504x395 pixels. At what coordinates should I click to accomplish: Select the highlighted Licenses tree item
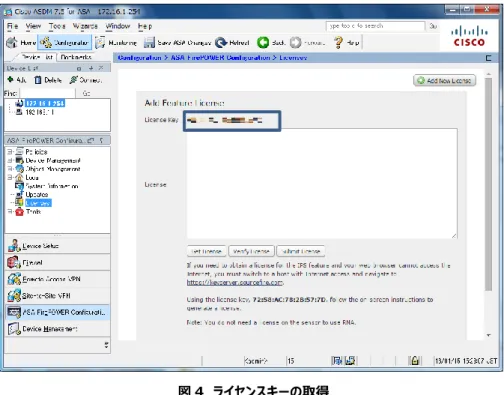click(x=38, y=203)
